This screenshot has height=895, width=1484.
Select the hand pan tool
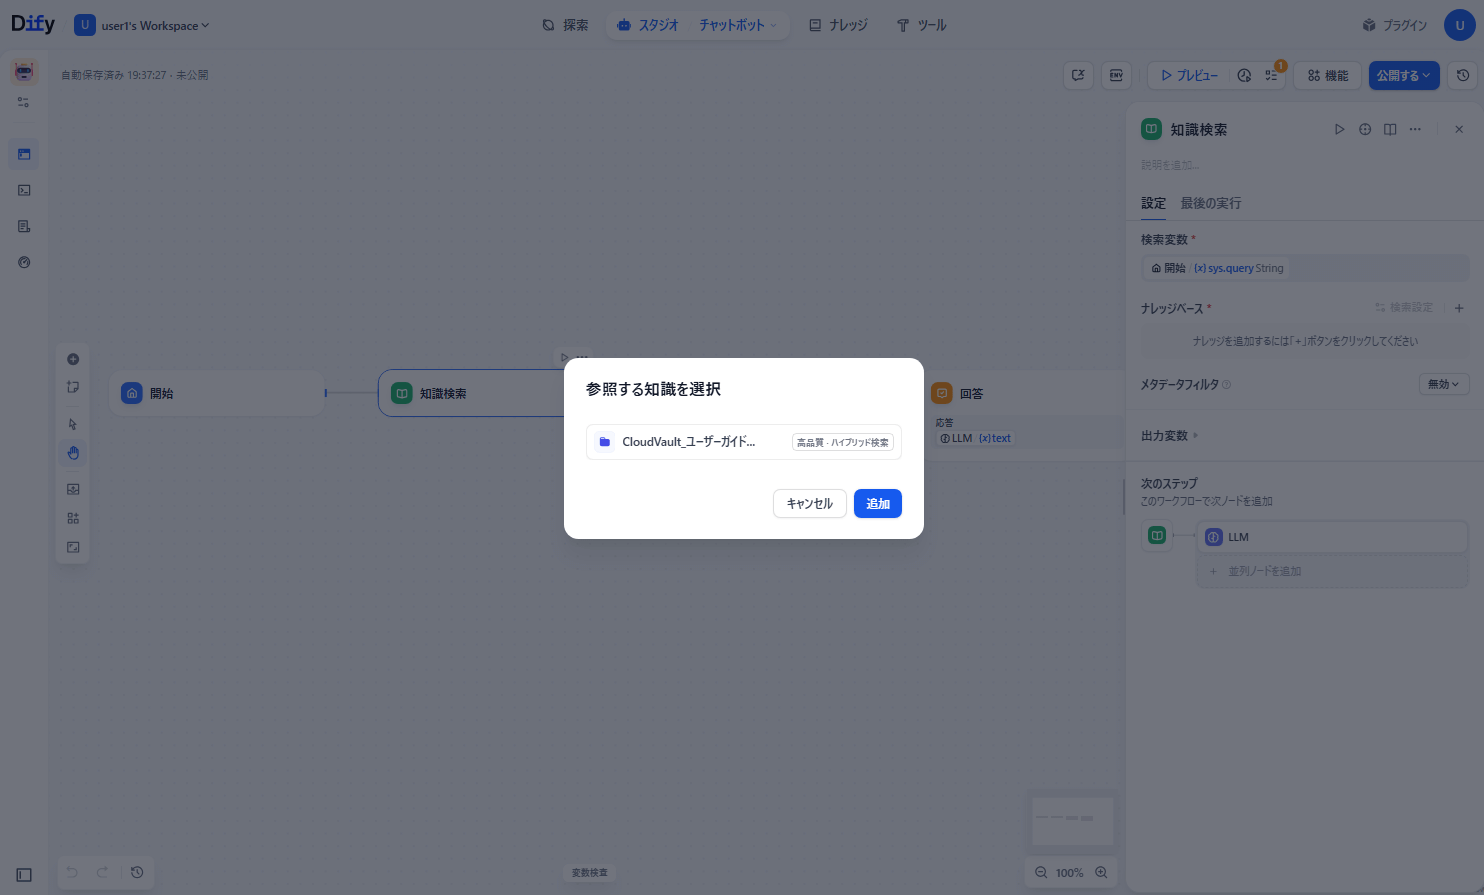click(x=73, y=453)
